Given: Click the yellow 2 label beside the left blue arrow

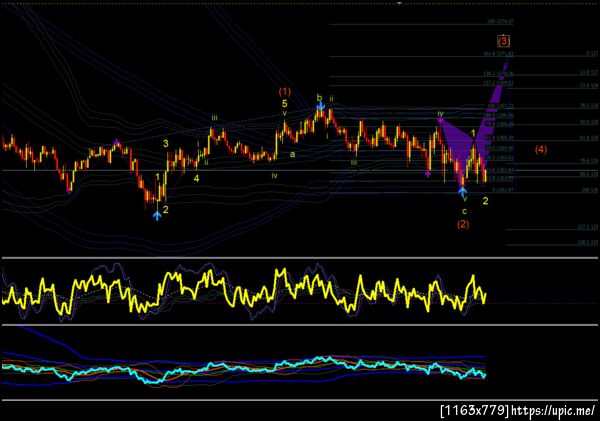Looking at the screenshot, I should click(x=166, y=210).
